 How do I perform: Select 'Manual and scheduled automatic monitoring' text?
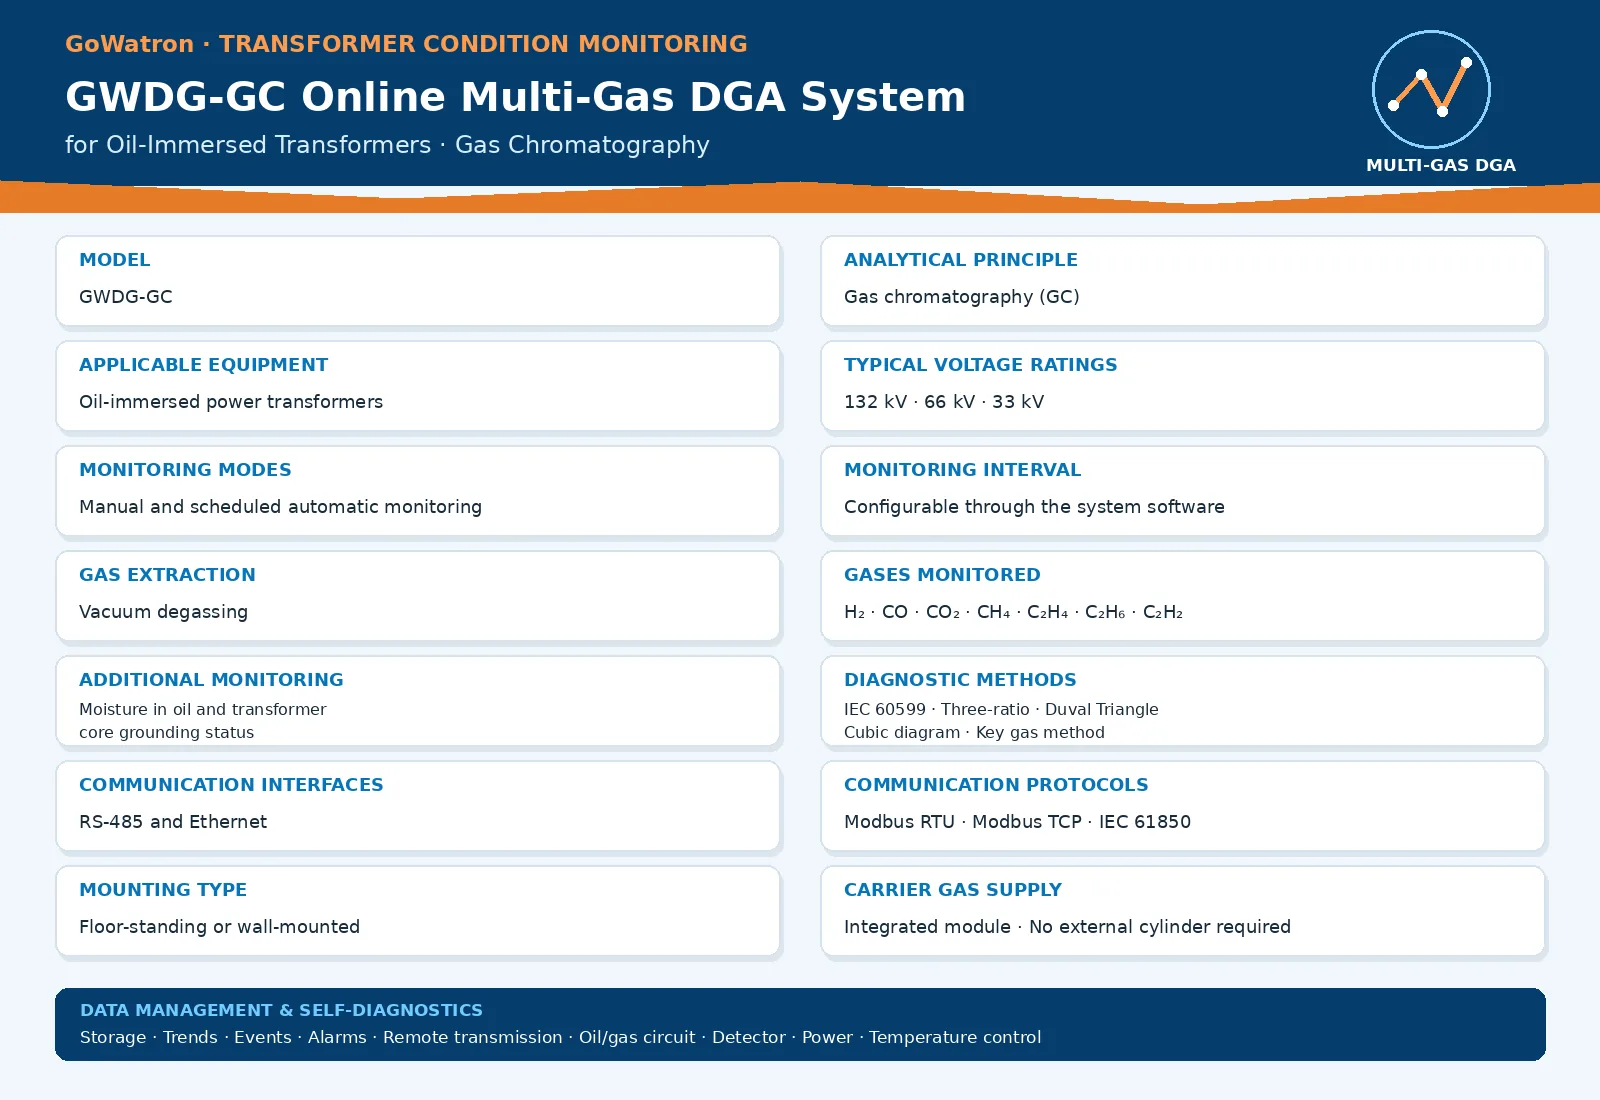point(281,507)
